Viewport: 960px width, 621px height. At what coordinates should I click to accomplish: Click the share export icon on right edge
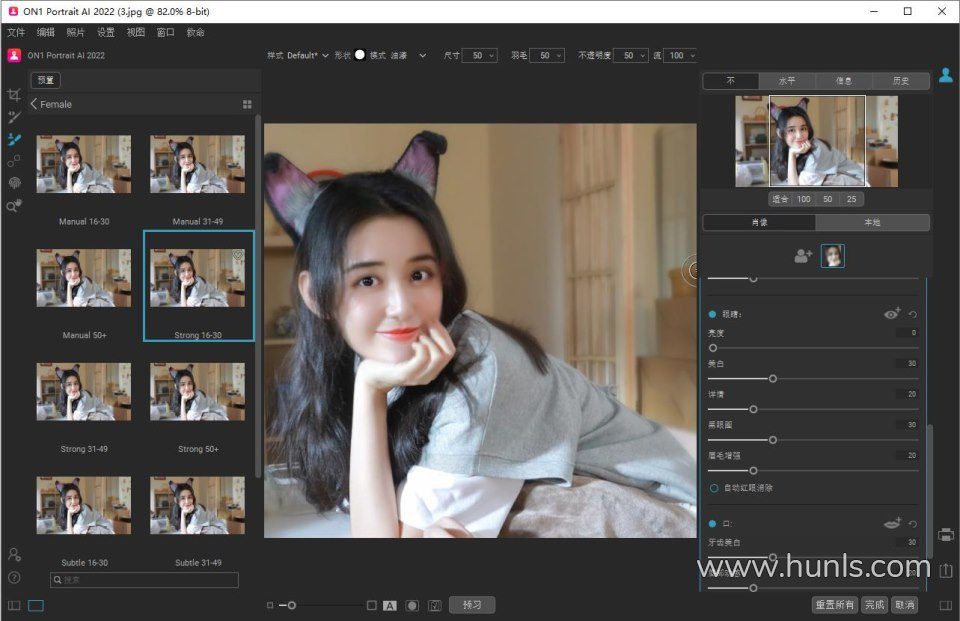946,570
